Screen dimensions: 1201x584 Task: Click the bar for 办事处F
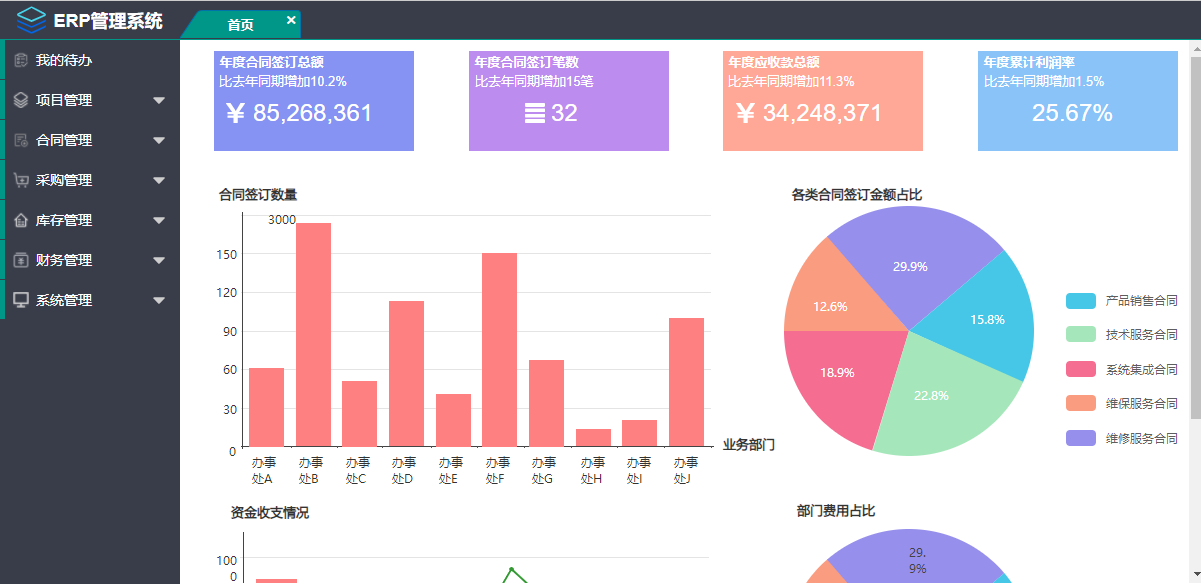point(499,350)
